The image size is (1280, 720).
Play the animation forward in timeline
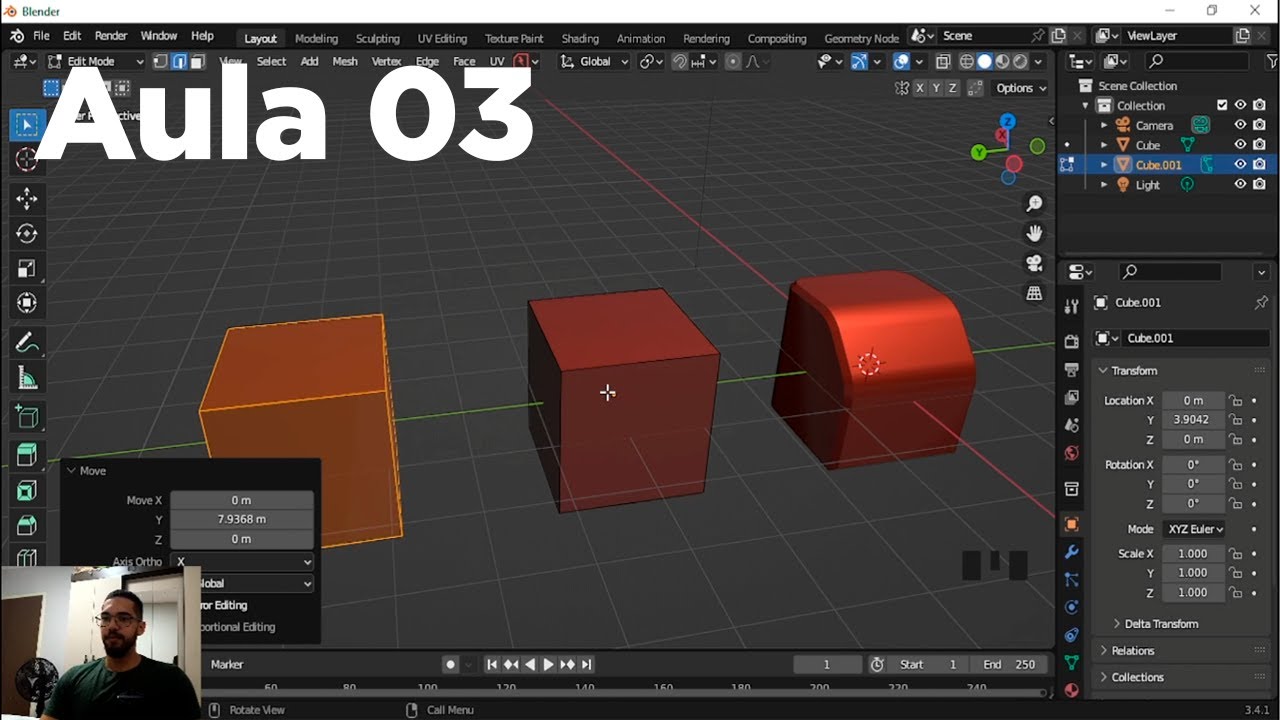click(548, 664)
